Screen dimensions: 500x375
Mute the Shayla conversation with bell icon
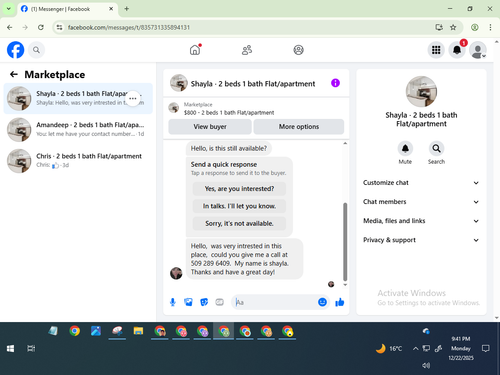405,148
